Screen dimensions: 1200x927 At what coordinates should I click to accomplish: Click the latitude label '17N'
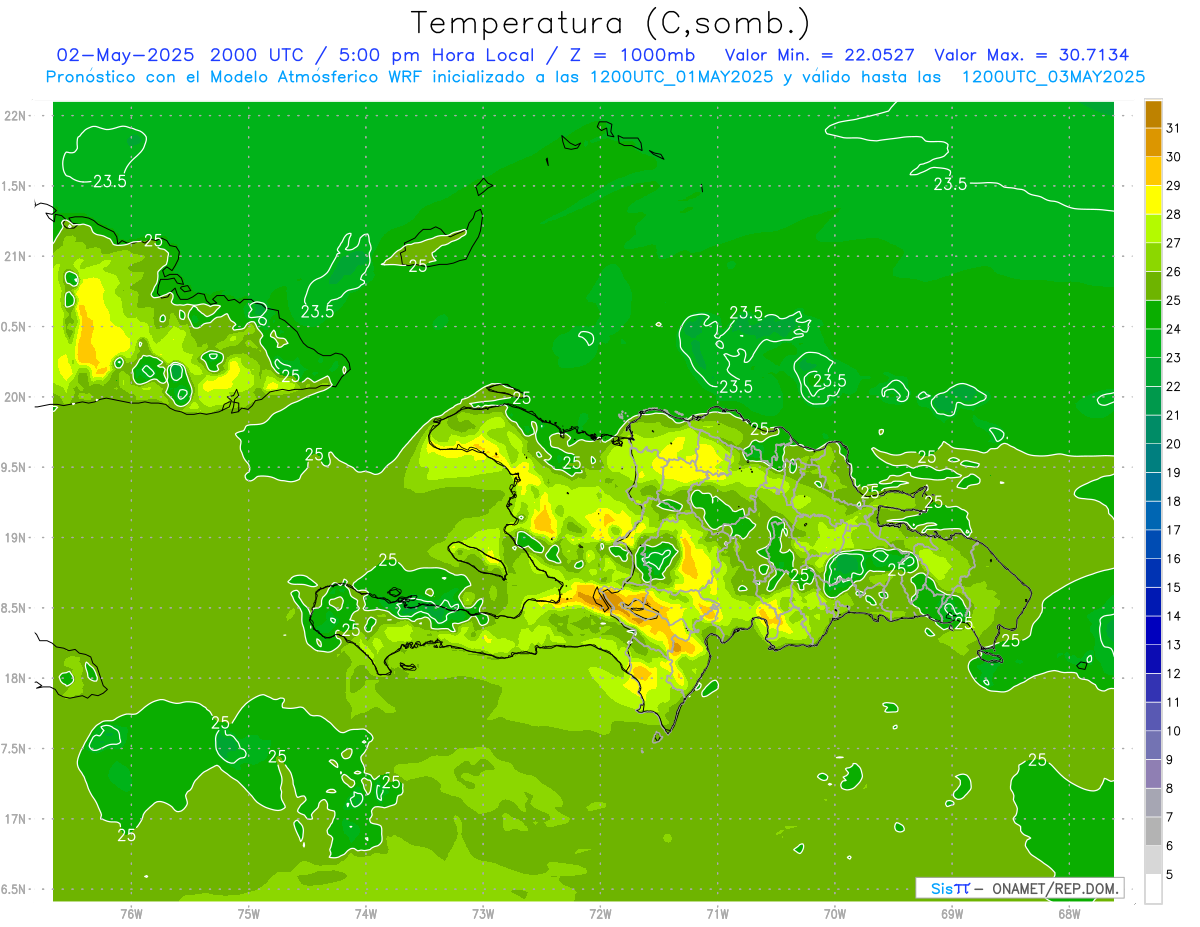point(16,820)
